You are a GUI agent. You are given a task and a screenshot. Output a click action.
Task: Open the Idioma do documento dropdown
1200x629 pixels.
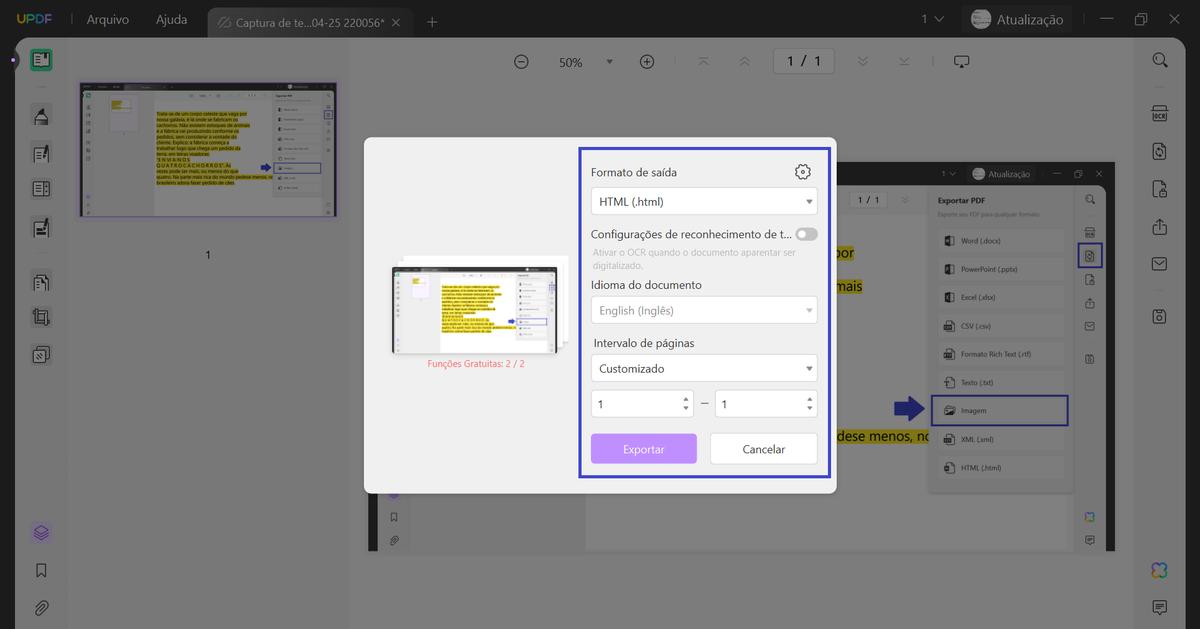click(704, 310)
